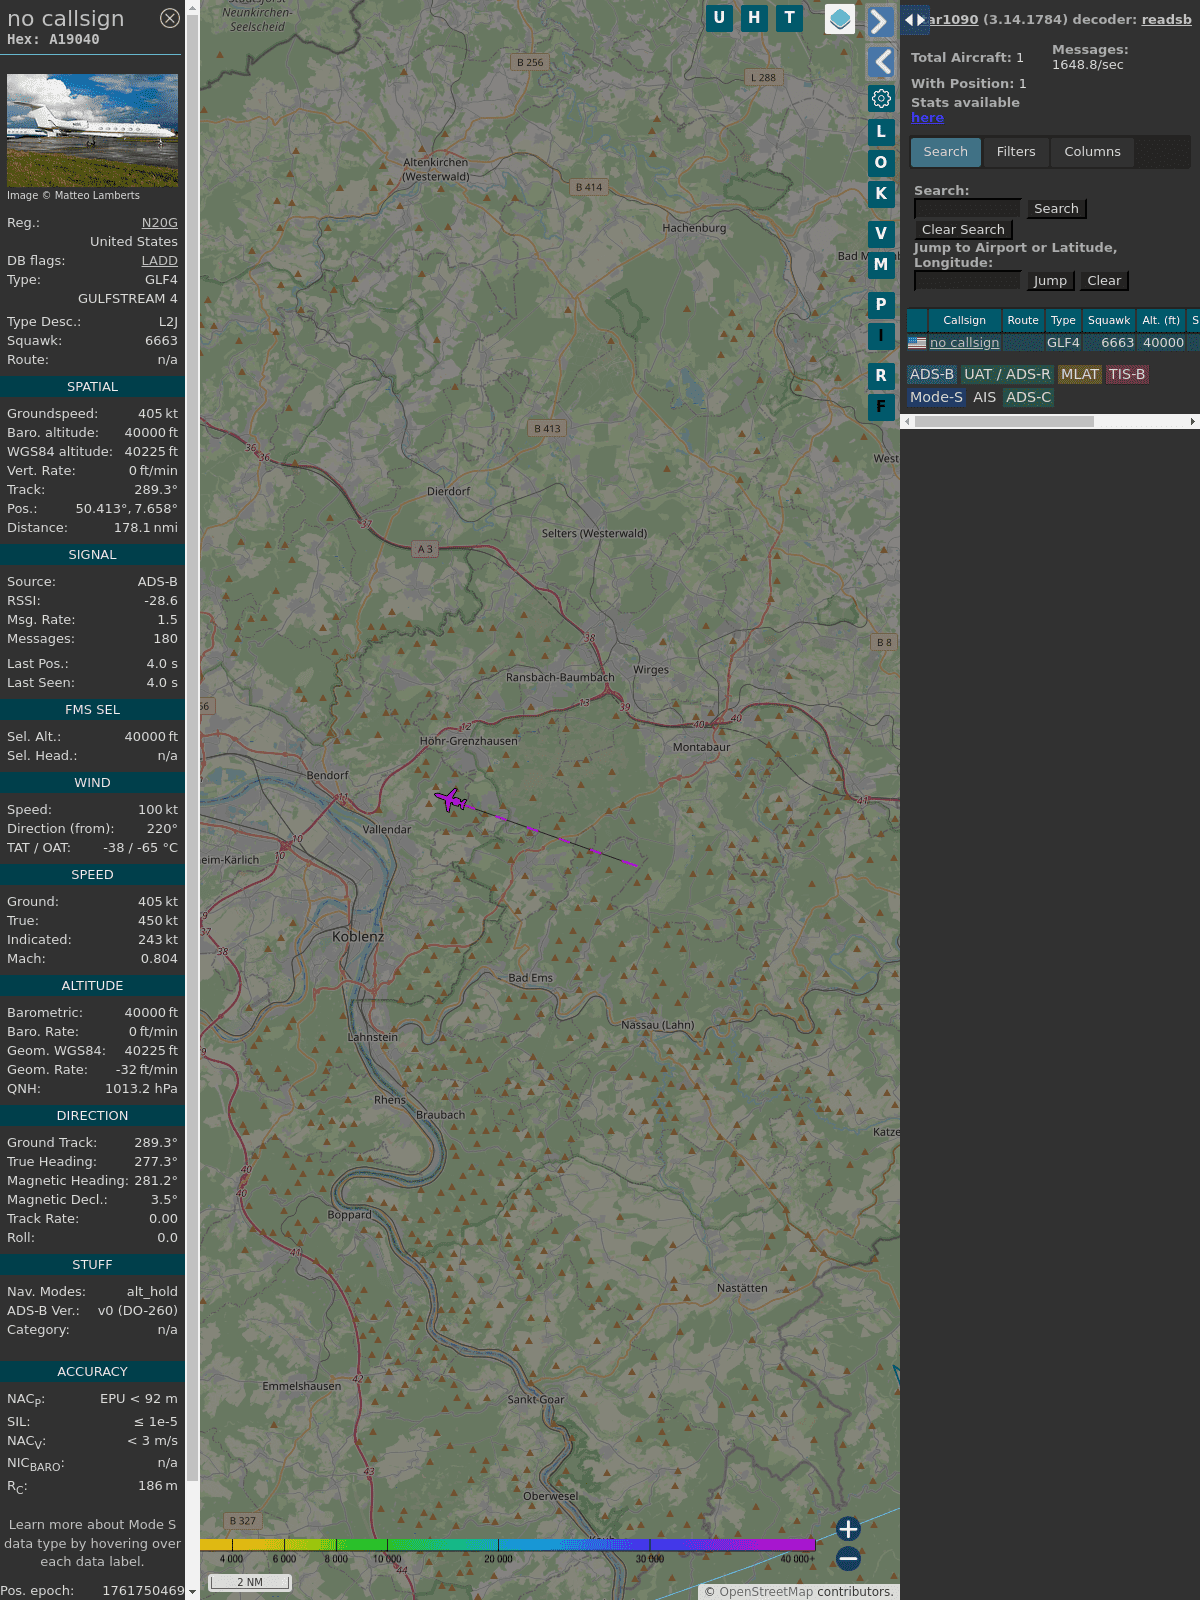Viewport: 1200px width, 1600px height.
Task: Click the Clear Search button
Action: 963,230
